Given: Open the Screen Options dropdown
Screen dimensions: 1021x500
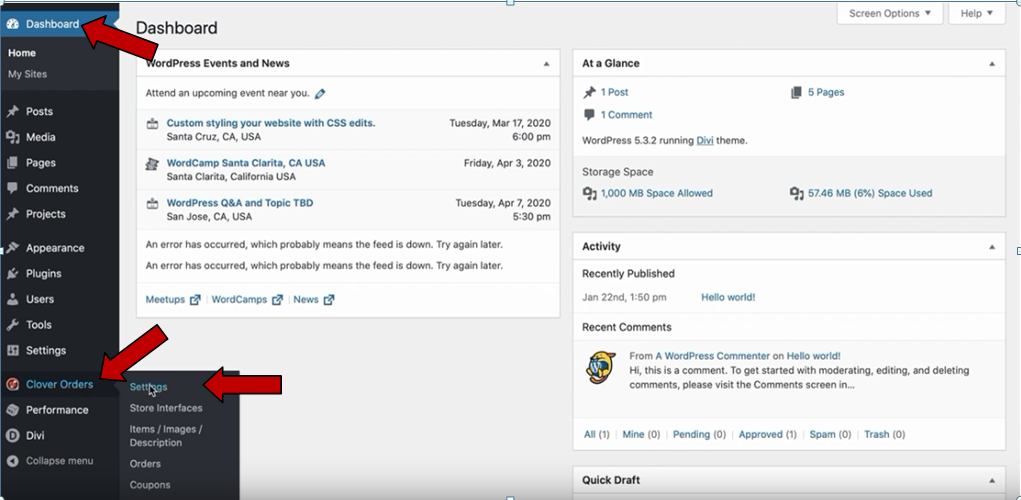Looking at the screenshot, I should point(889,13).
